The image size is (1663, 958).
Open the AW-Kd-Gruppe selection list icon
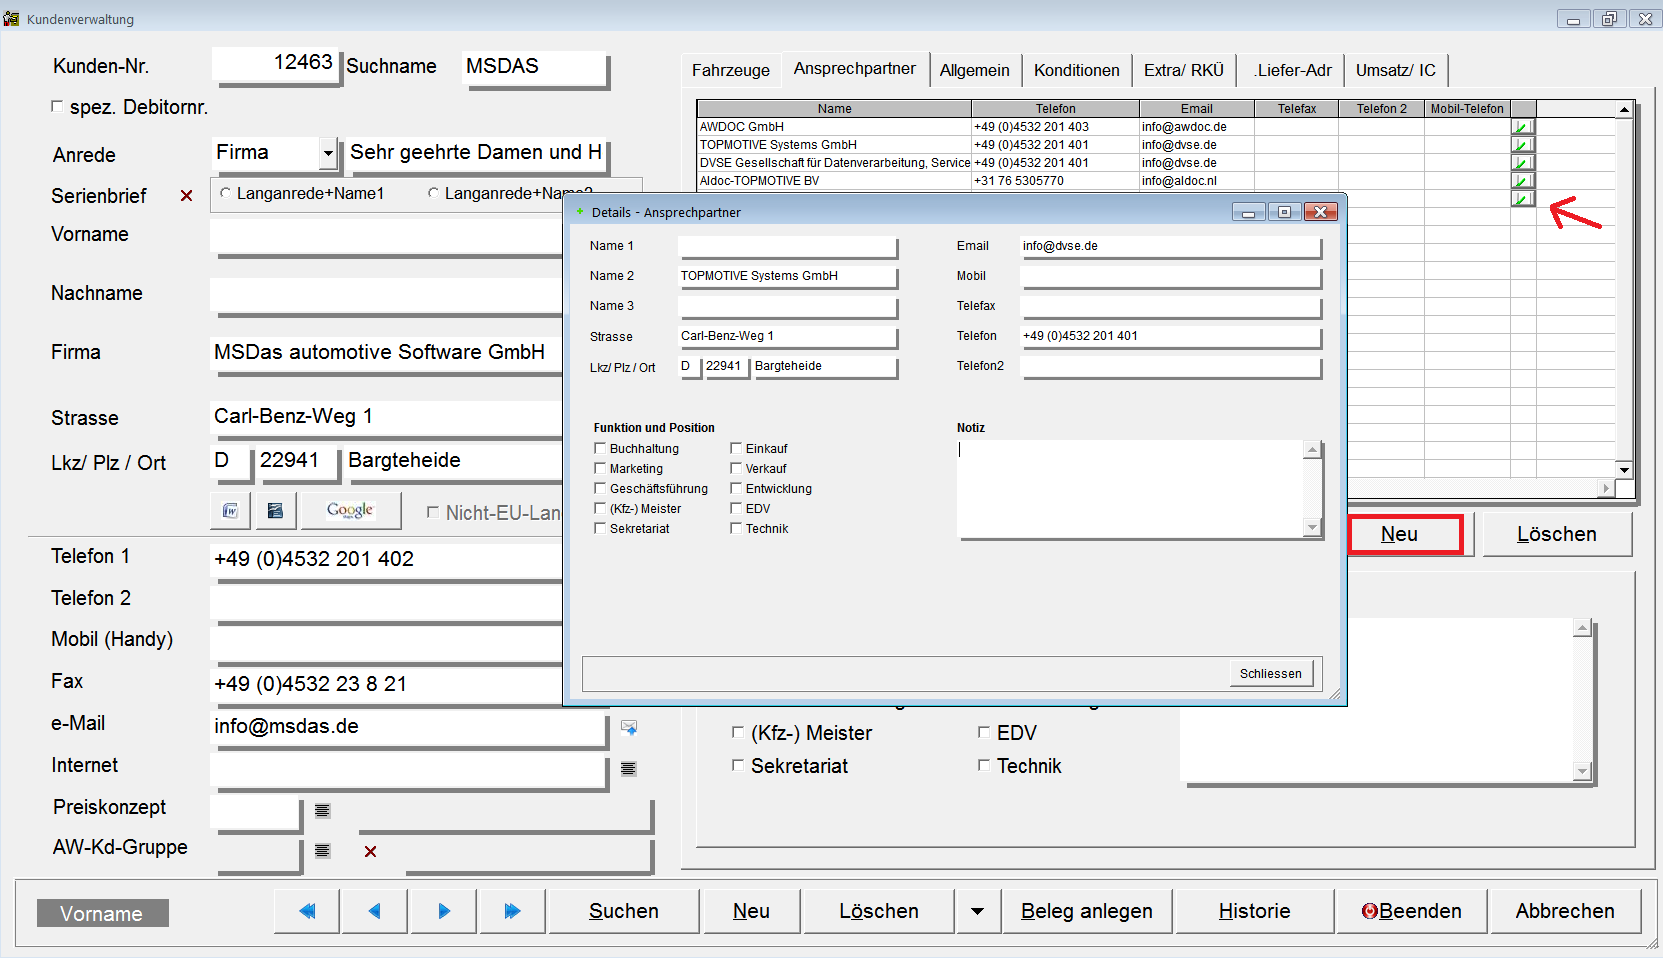(x=322, y=851)
